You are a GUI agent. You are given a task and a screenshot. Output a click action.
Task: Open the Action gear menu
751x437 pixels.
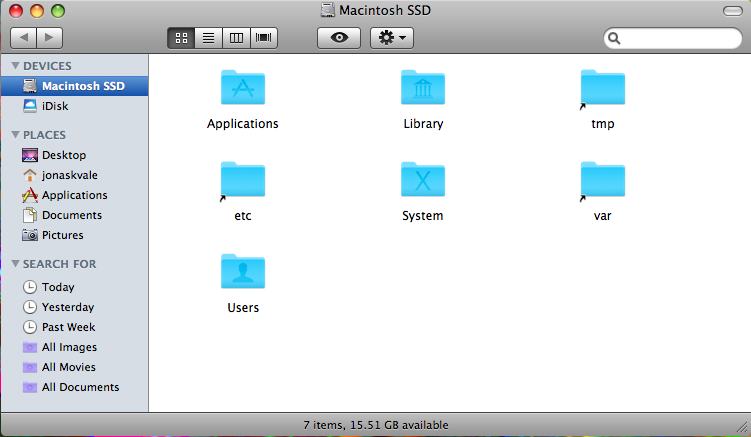(392, 38)
